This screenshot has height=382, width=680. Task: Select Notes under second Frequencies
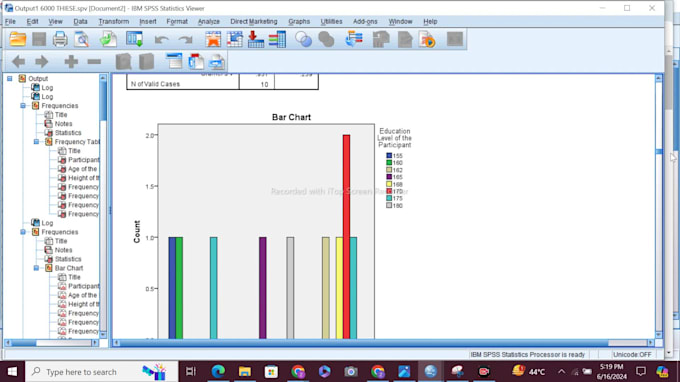click(x=63, y=250)
